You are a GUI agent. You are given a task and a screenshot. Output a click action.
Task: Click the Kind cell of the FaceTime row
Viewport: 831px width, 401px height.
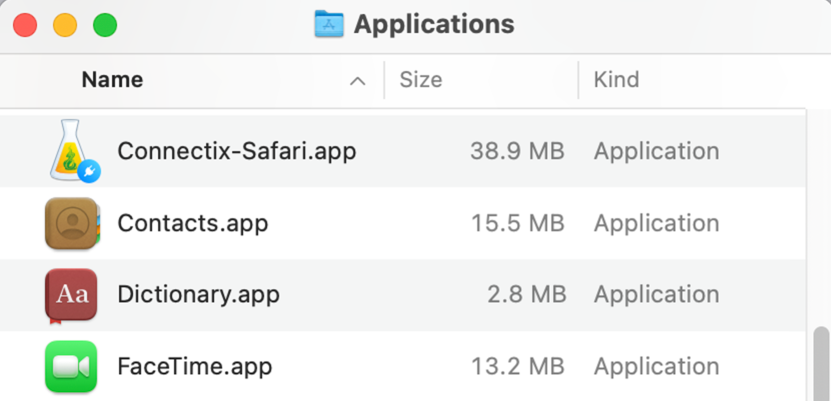click(x=656, y=367)
